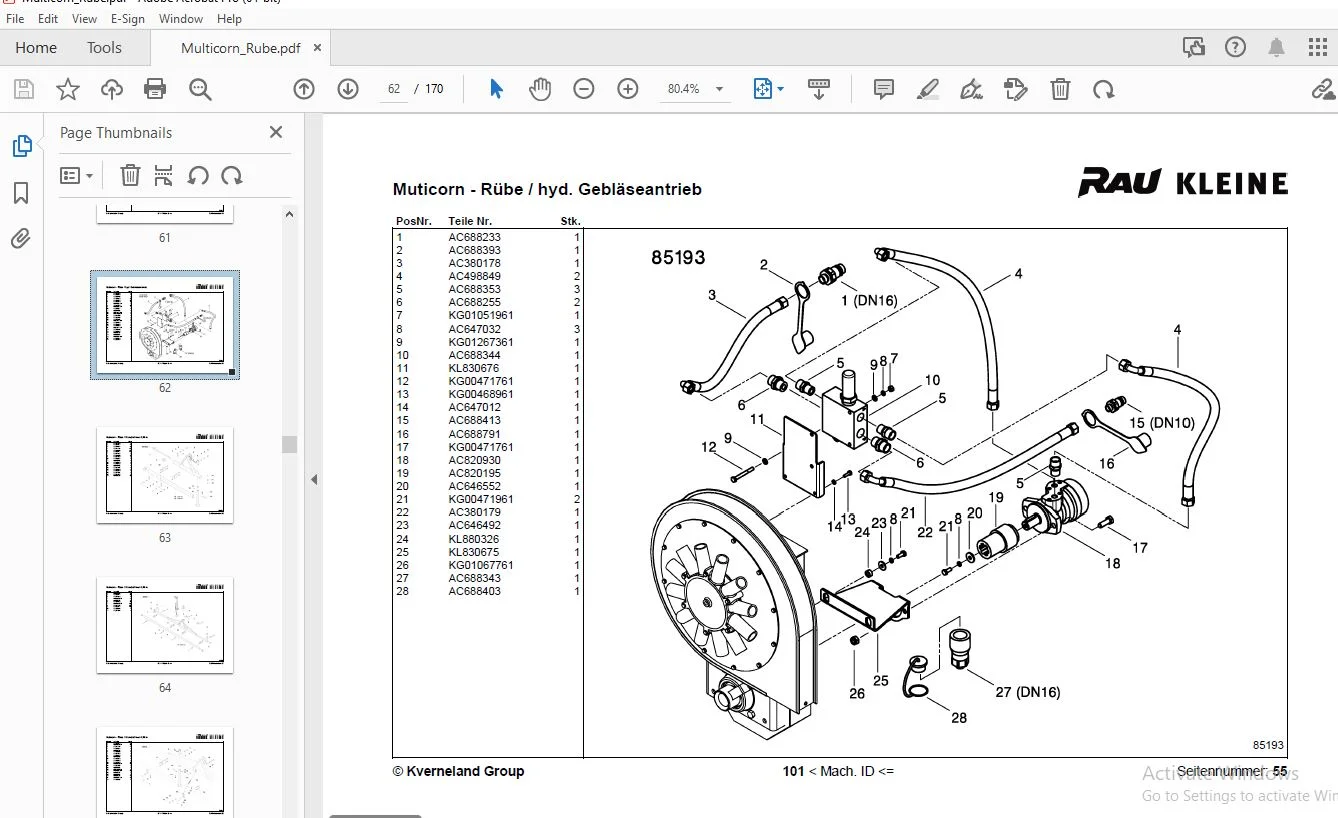Click the Kverneland Group copyright text
This screenshot has height=818, width=1338.
point(458,771)
